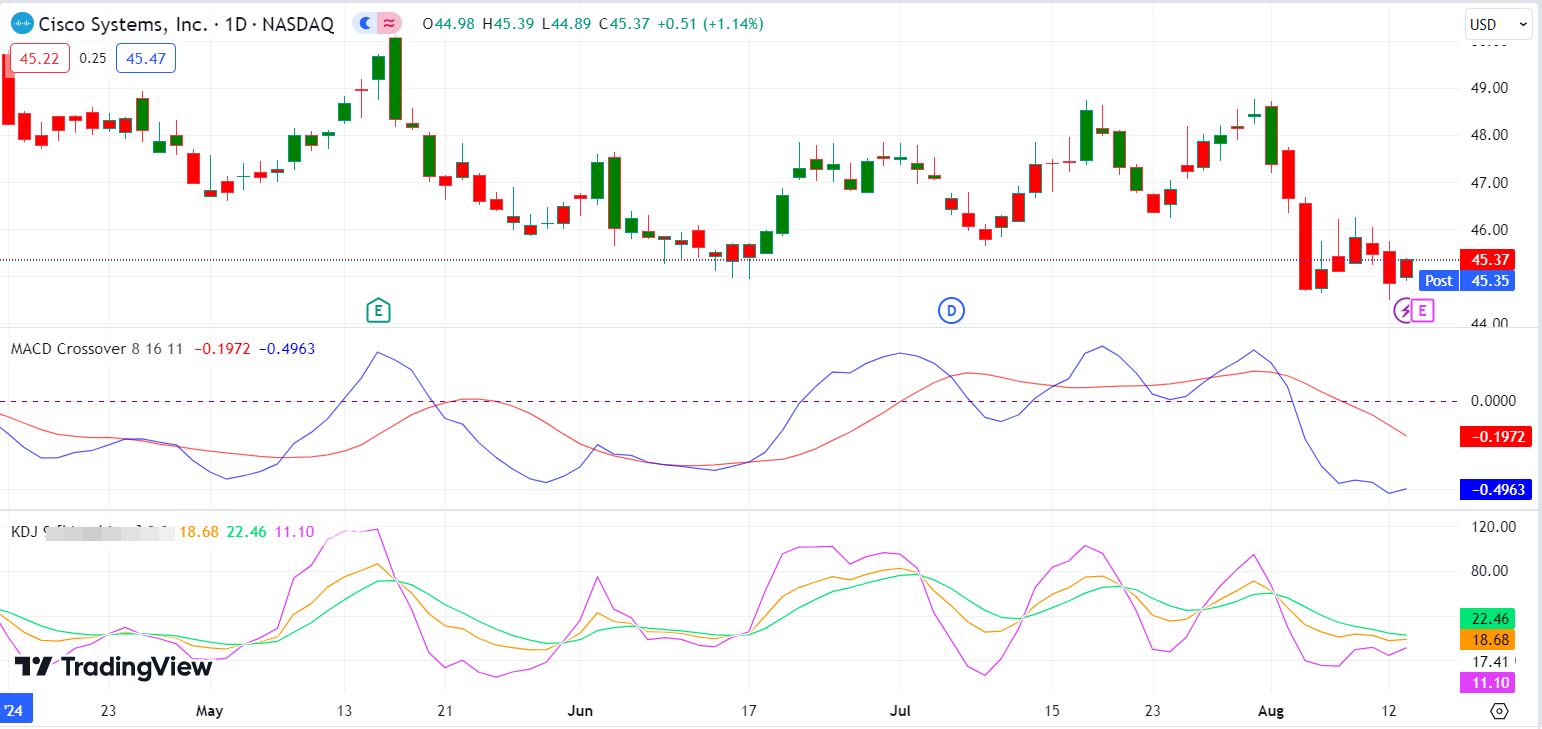Click the purple lightning bolt event icon
The height and width of the screenshot is (729, 1542).
click(1404, 311)
